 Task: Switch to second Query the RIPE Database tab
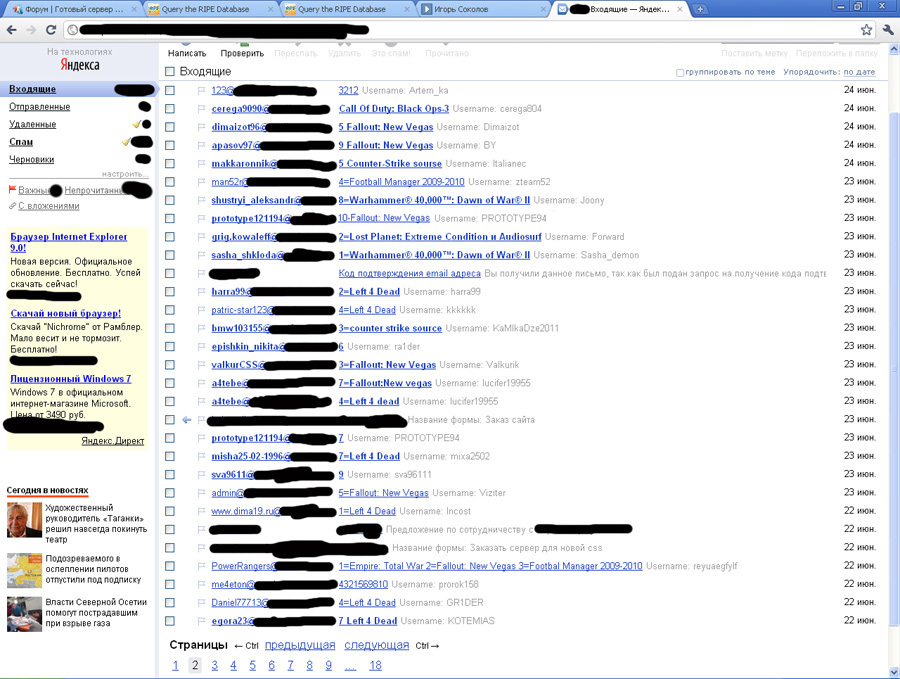click(347, 9)
